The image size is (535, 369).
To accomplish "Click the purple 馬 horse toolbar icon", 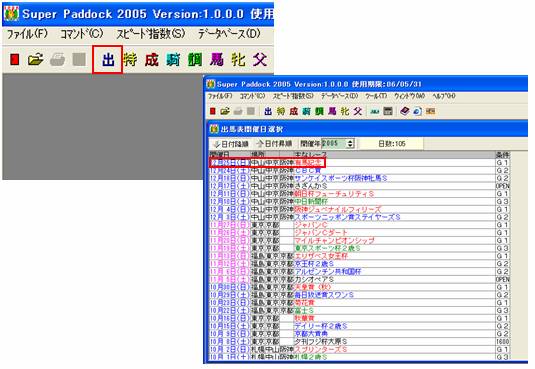I will tap(216, 60).
